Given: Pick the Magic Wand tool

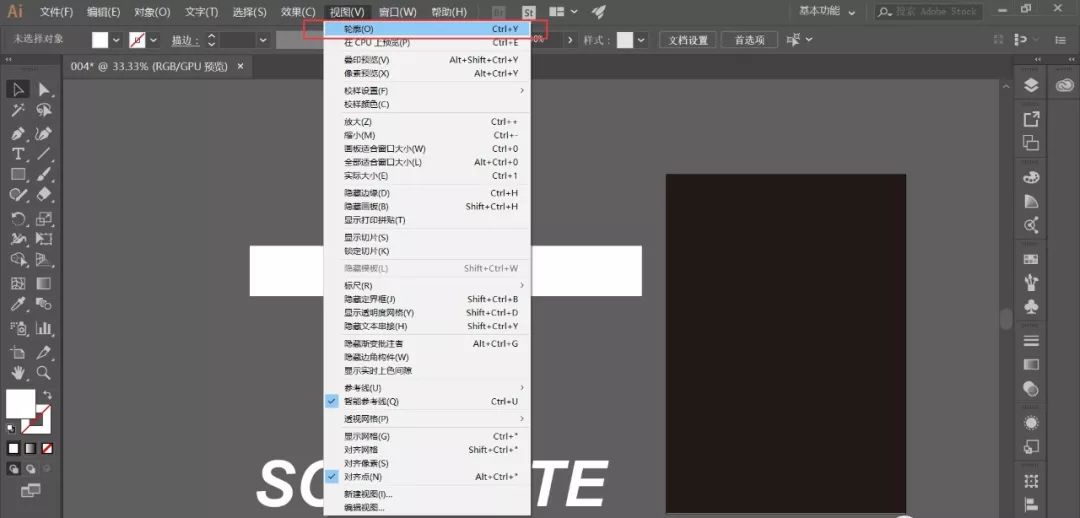Looking at the screenshot, I should pos(18,111).
